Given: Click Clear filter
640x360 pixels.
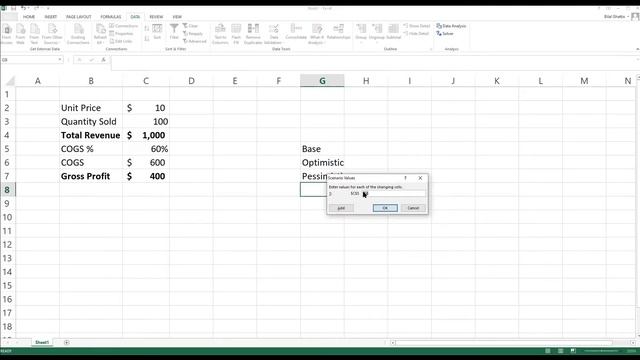Looking at the screenshot, I should tap(190, 26).
